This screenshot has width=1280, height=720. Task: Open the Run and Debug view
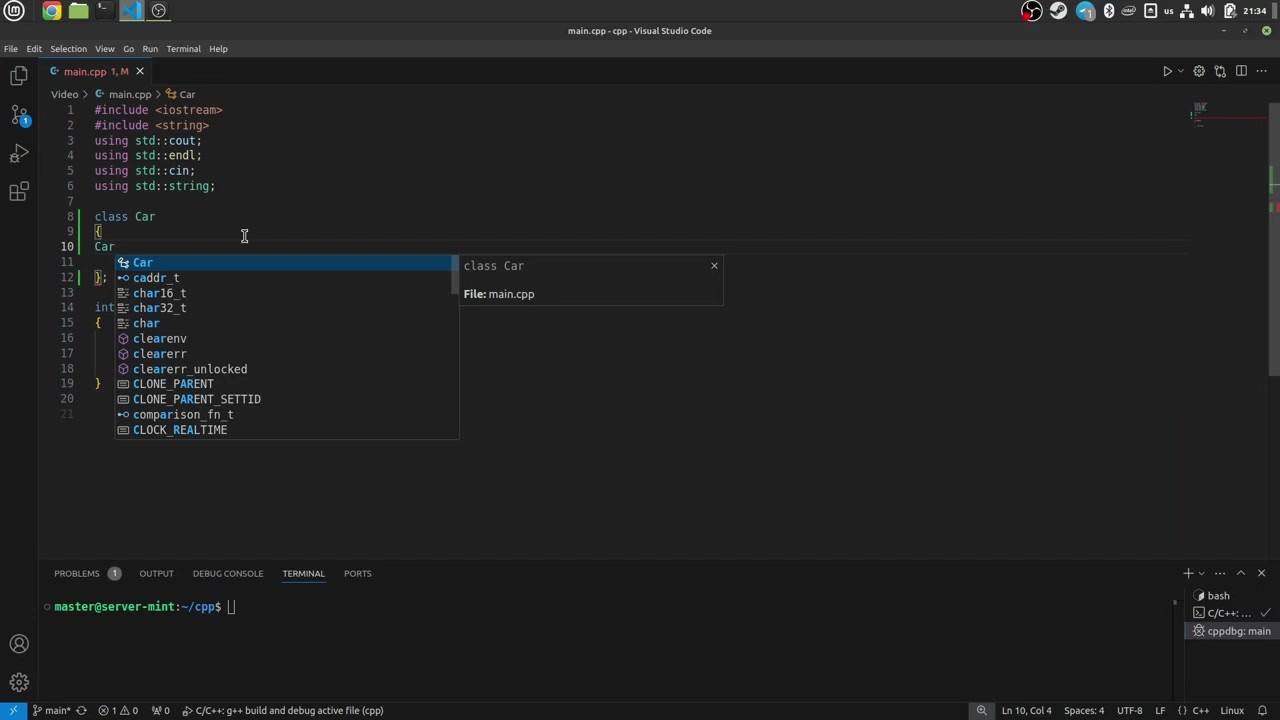[x=19, y=154]
